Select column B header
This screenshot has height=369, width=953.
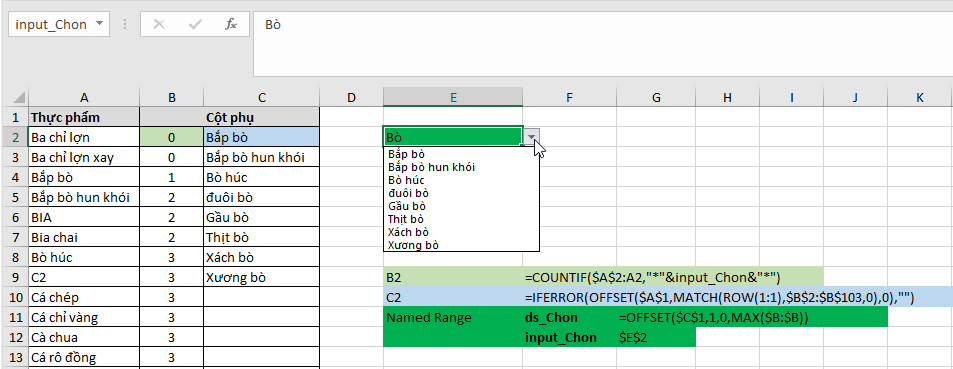coord(172,97)
